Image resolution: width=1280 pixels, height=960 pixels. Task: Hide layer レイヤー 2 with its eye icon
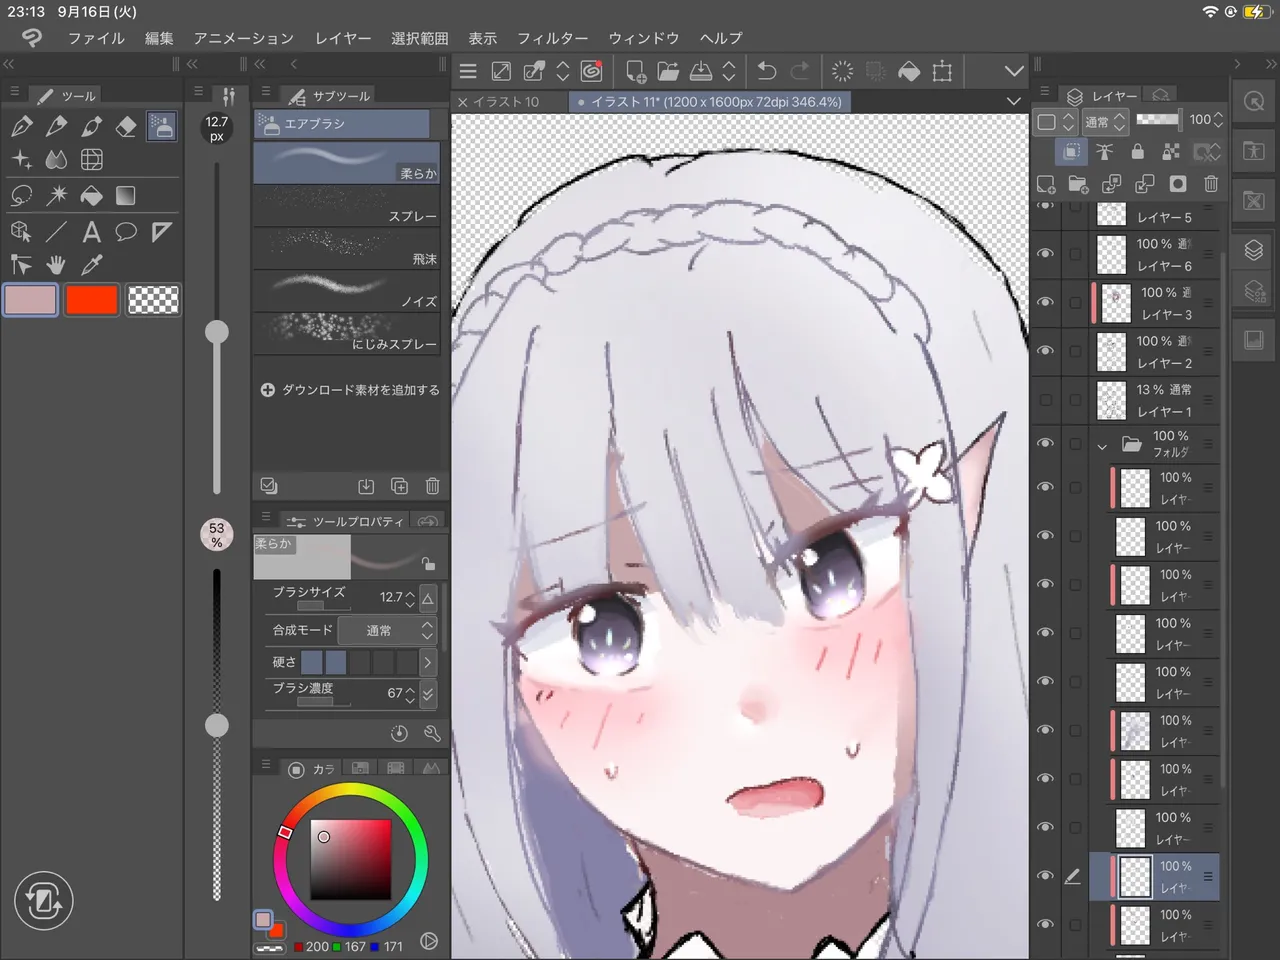coord(1045,351)
